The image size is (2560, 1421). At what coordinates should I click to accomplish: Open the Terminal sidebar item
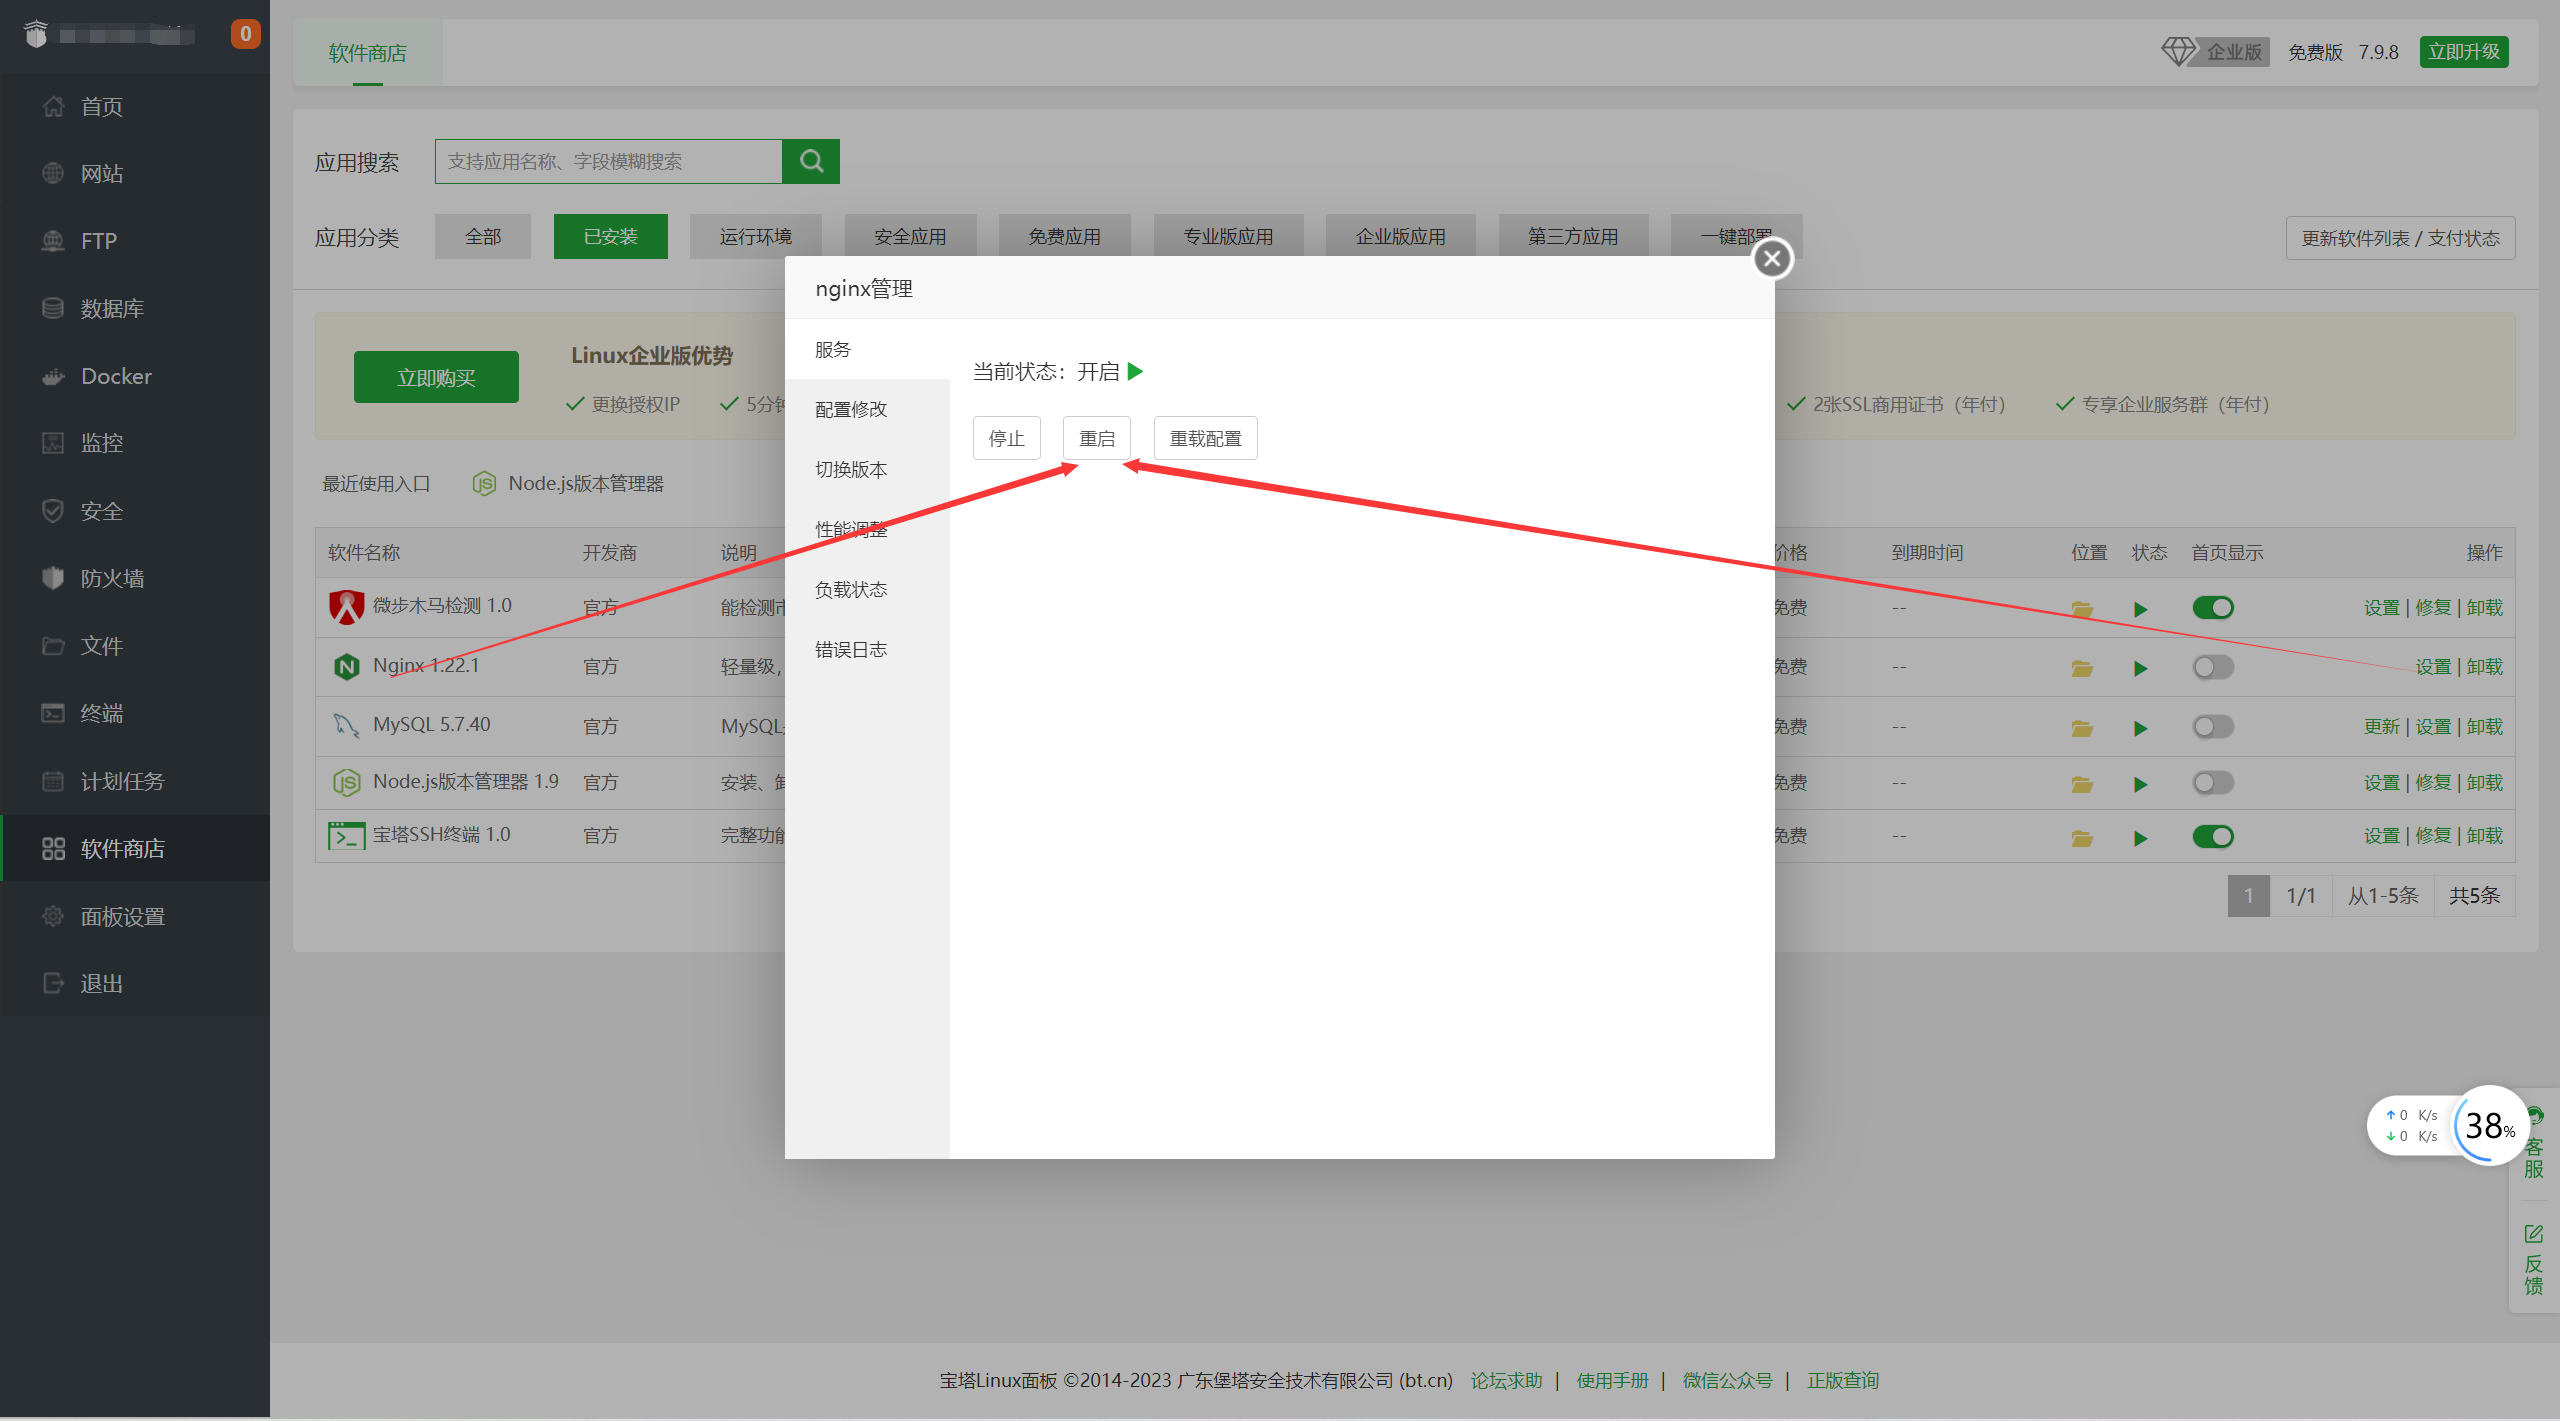point(101,713)
